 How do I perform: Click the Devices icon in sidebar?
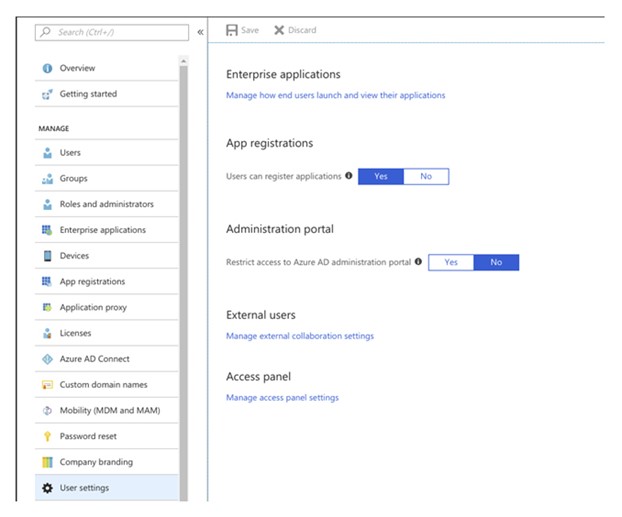47,256
